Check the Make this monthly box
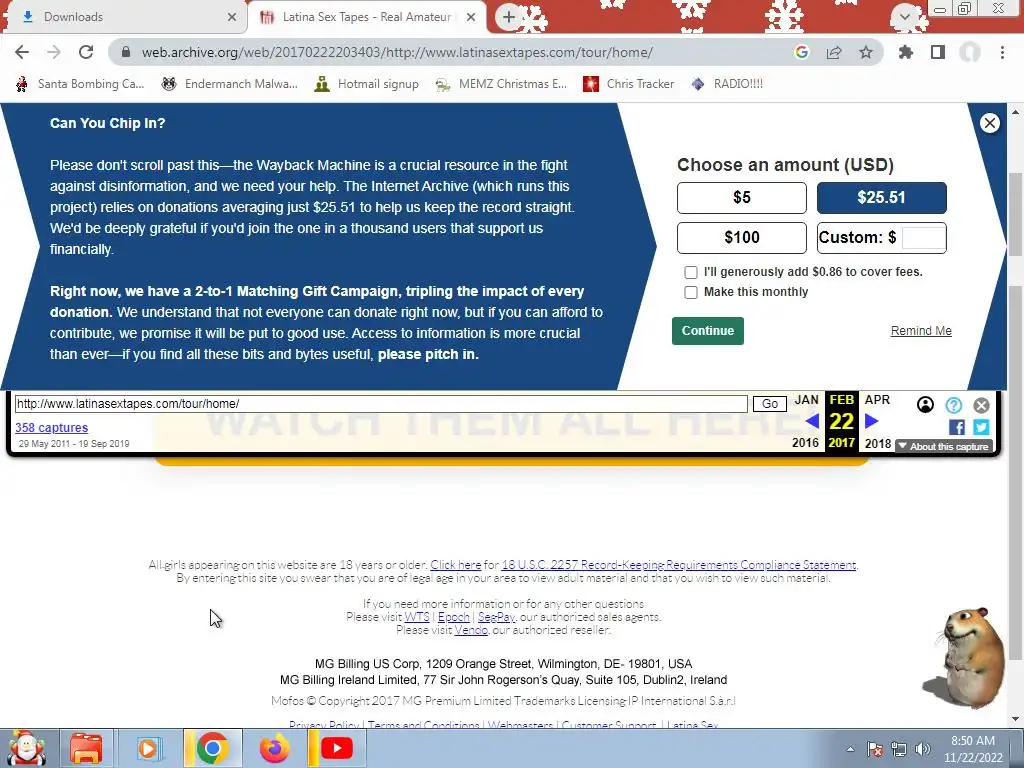Image resolution: width=1024 pixels, height=768 pixels. pos(691,293)
